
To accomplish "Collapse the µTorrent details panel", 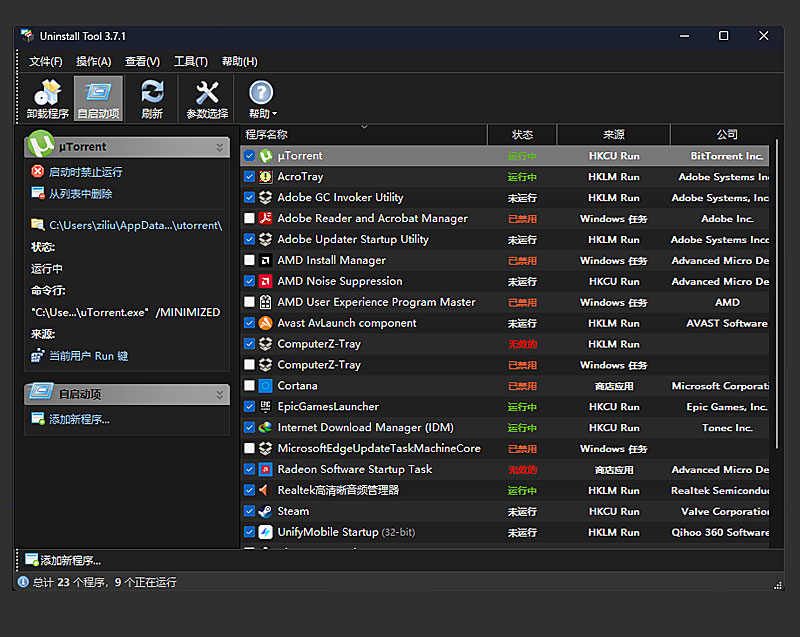I will pos(220,147).
